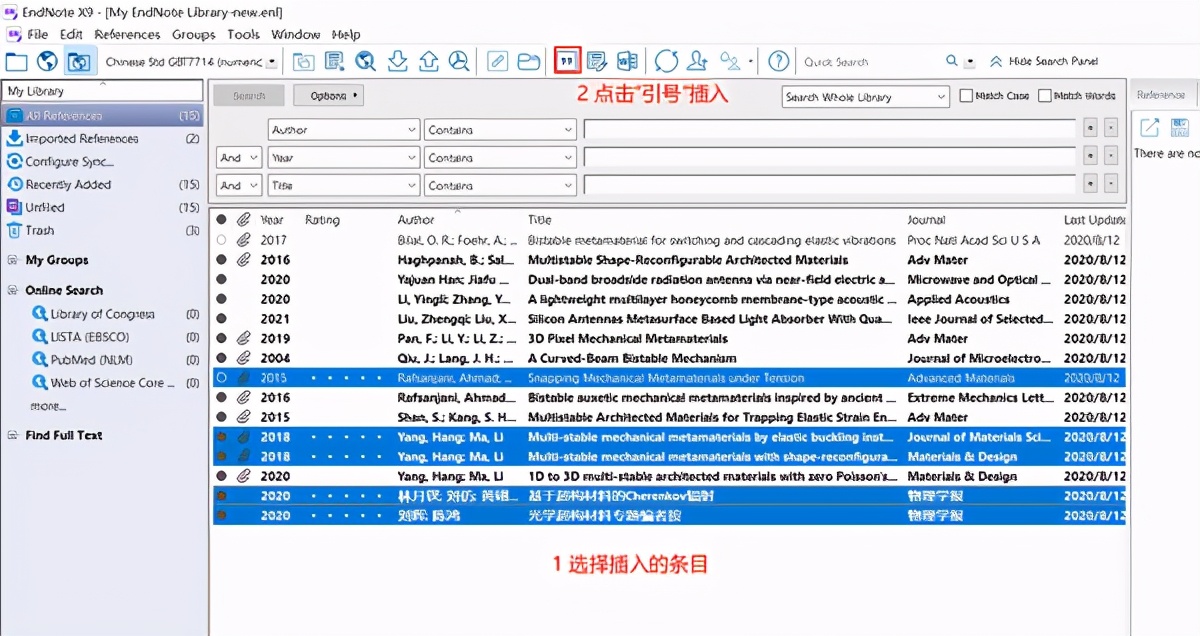This screenshot has width=1200, height=636.
Task: Collapse the Online Search group
Action: (12, 290)
